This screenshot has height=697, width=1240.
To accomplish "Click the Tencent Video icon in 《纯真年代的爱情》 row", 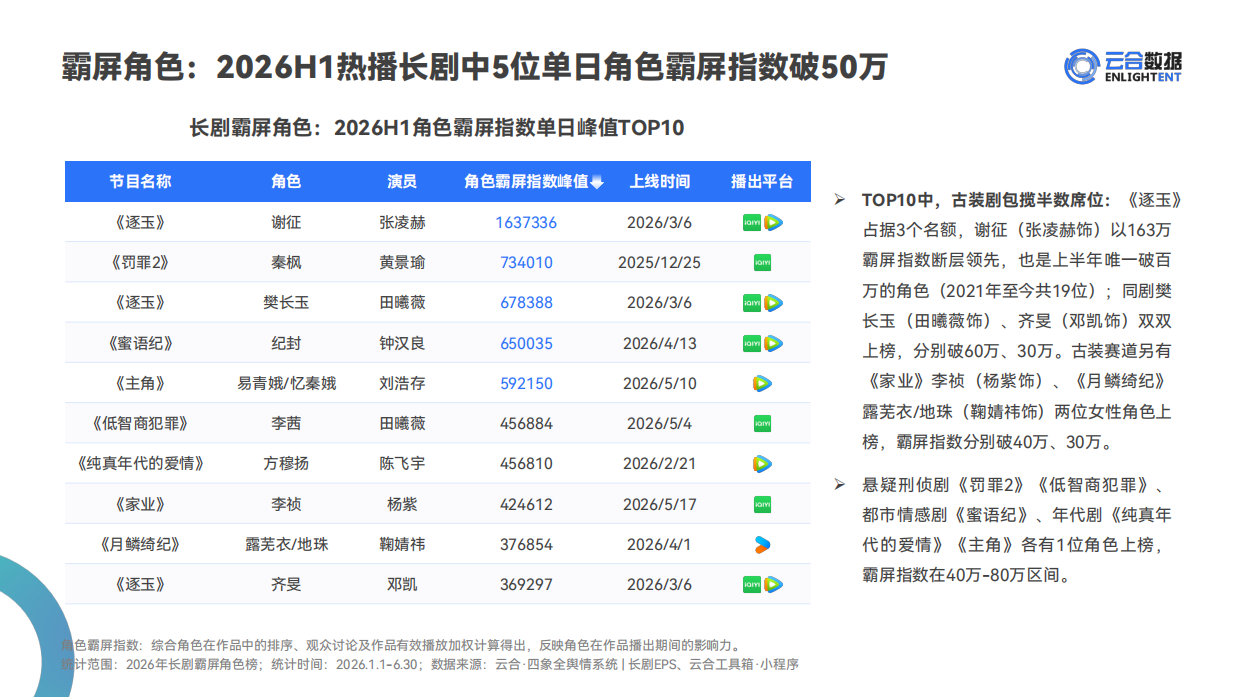I will coord(762,464).
